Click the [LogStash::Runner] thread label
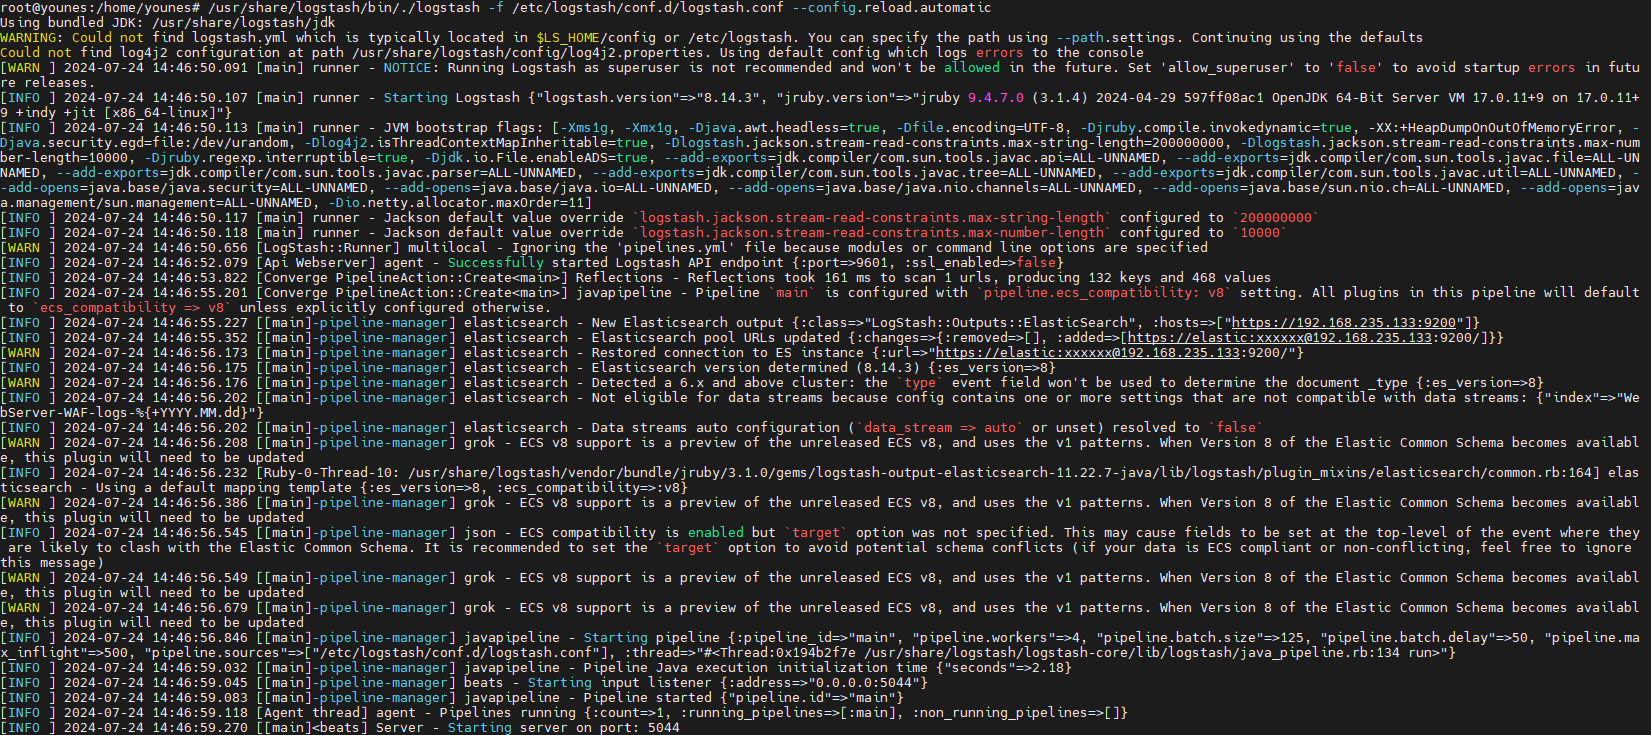Image resolution: width=1651 pixels, height=735 pixels. 328,248
